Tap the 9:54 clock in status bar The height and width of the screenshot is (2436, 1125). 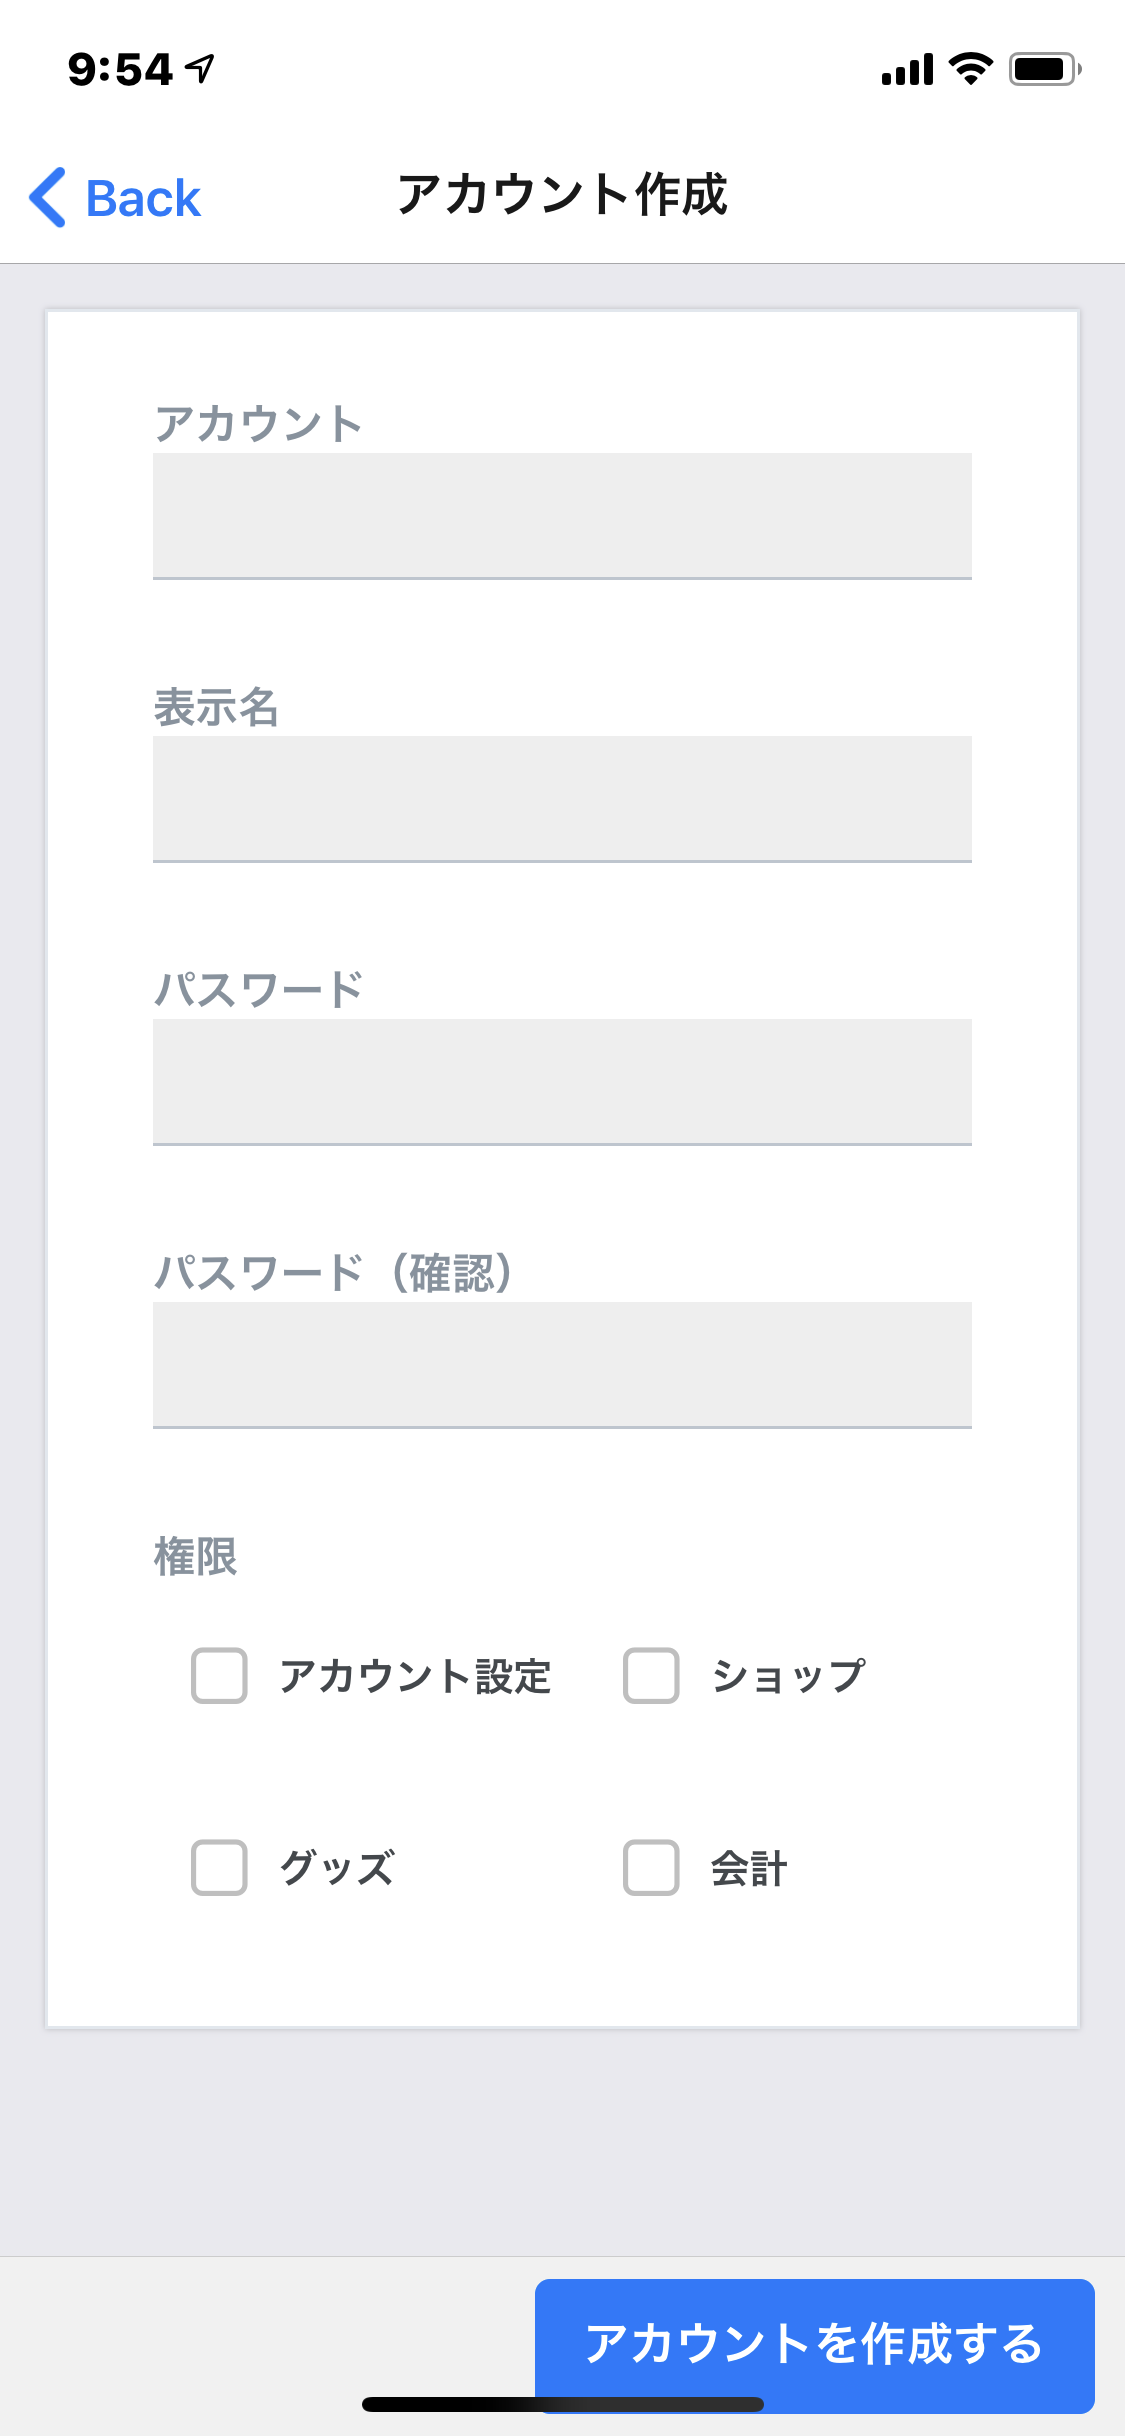tap(120, 69)
